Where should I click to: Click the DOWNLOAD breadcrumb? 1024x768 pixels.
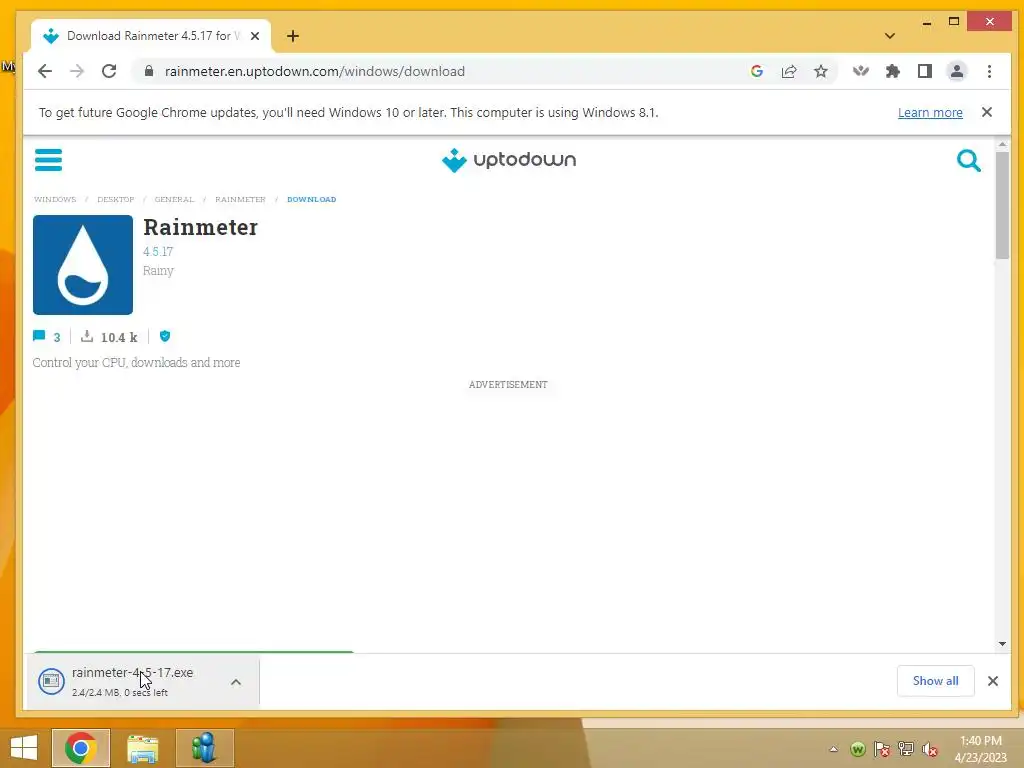point(312,199)
